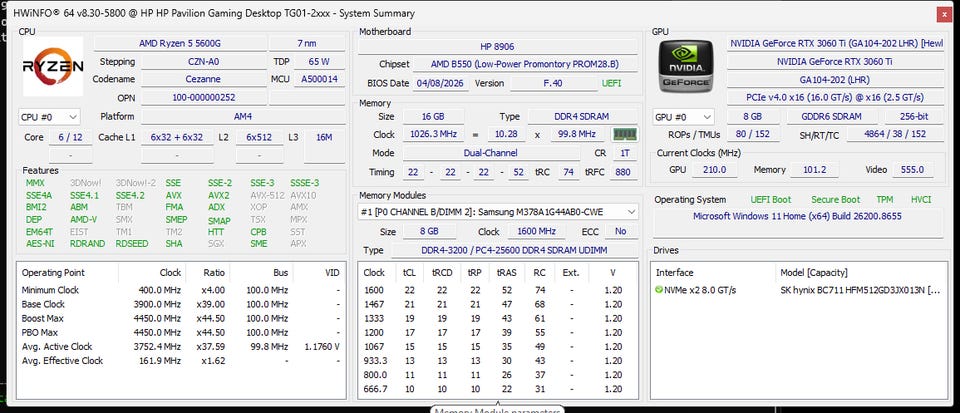
Task: Click the PCIe v4.0 x16 interface field
Action: (x=835, y=98)
